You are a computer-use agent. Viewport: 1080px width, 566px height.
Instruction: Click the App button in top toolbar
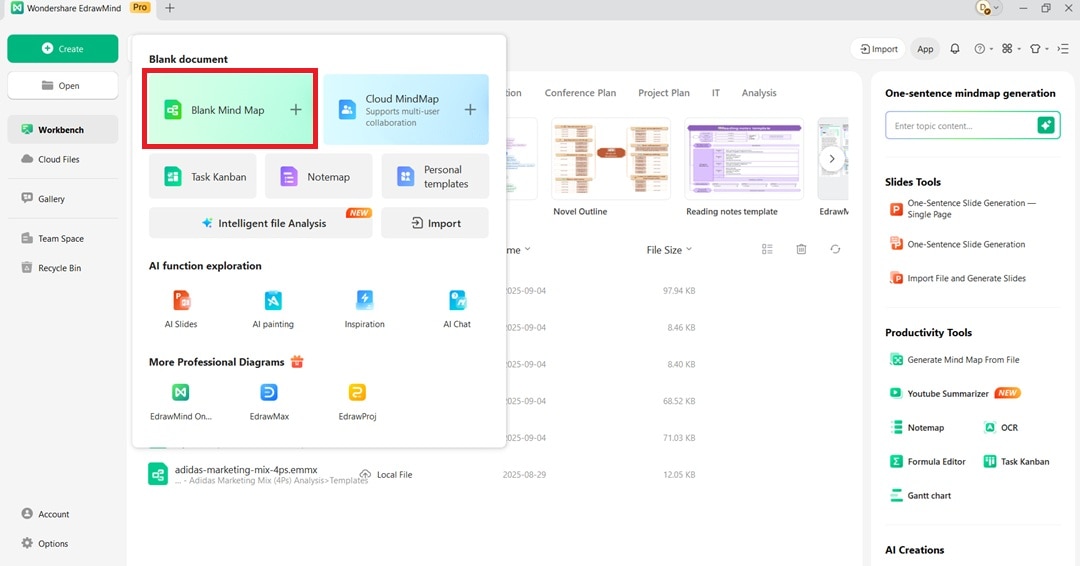click(925, 49)
